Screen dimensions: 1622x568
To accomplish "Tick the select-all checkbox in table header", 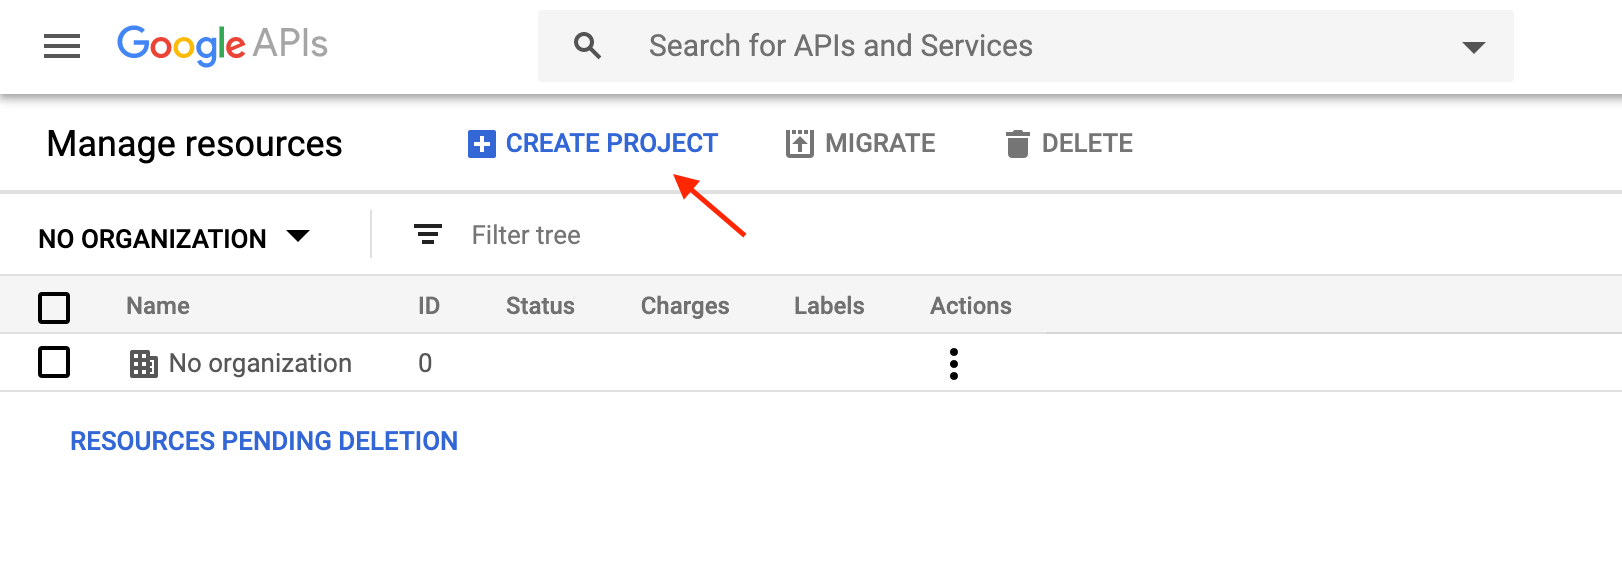I will 54,307.
